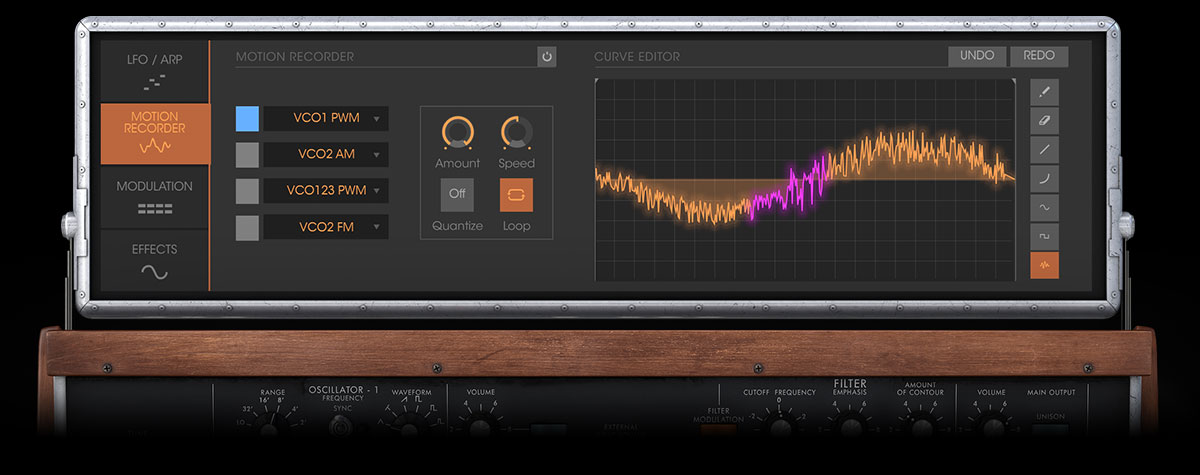Toggle the Loop button
1200x475 pixels.
pos(517,194)
